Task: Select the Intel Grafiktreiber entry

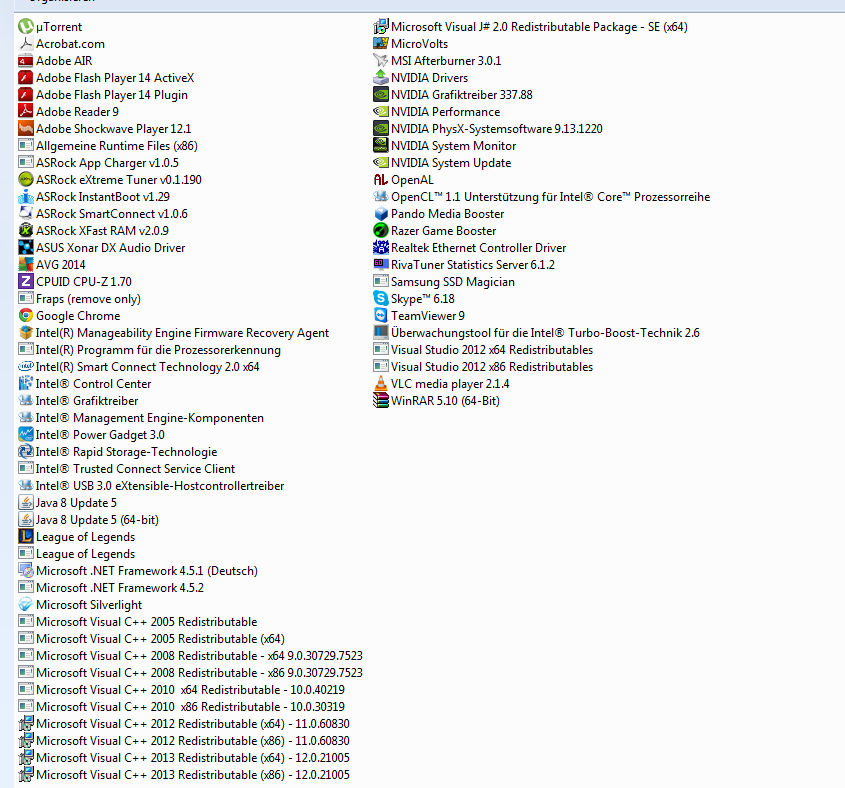Action: pos(79,401)
